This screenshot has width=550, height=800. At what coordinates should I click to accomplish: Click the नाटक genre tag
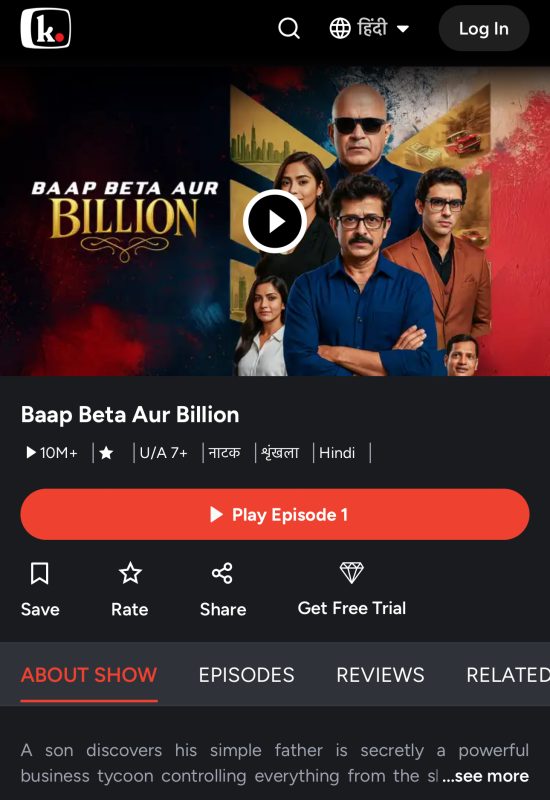pos(224,453)
